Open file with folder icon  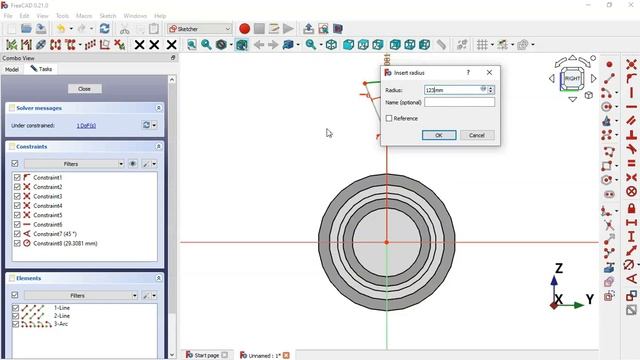[26, 29]
